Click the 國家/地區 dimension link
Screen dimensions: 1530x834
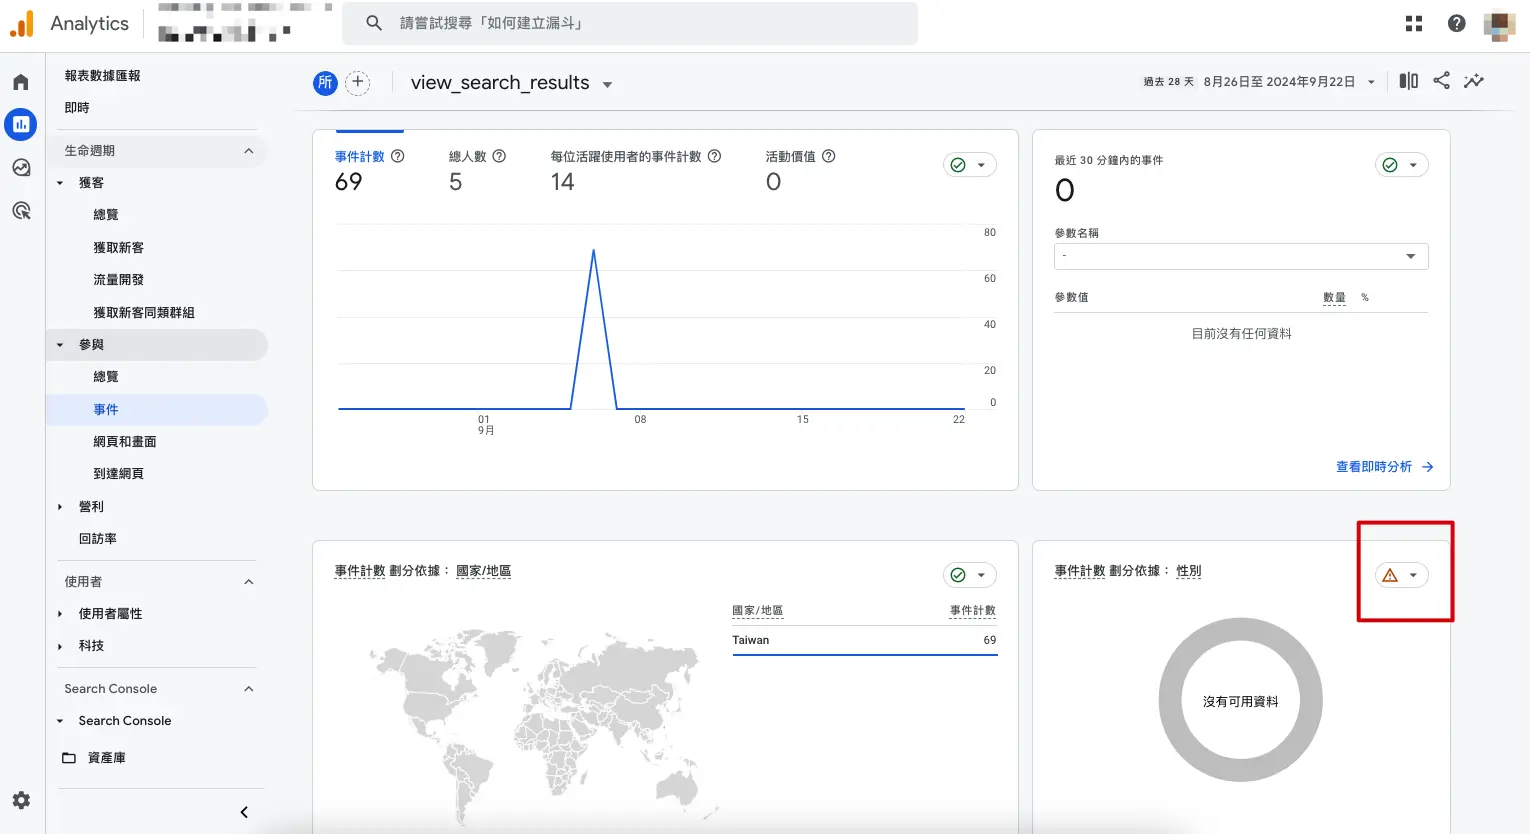pyautogui.click(x=484, y=571)
